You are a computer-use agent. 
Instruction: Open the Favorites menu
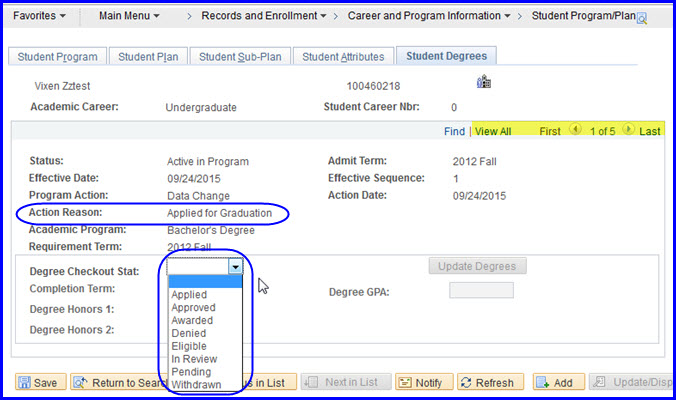[39, 16]
